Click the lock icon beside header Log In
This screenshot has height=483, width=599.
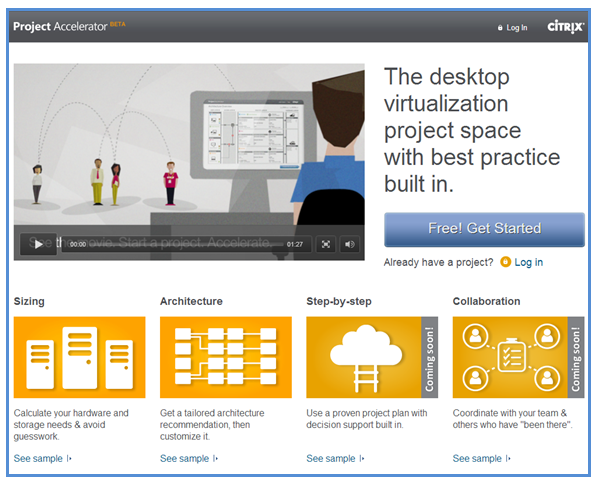(500, 28)
